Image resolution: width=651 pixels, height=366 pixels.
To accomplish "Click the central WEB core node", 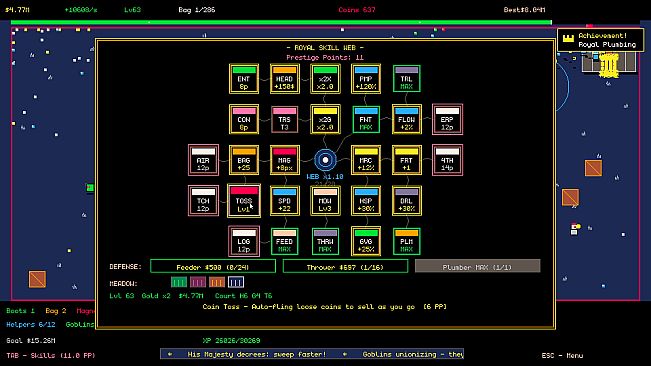I will pyautogui.click(x=325, y=160).
